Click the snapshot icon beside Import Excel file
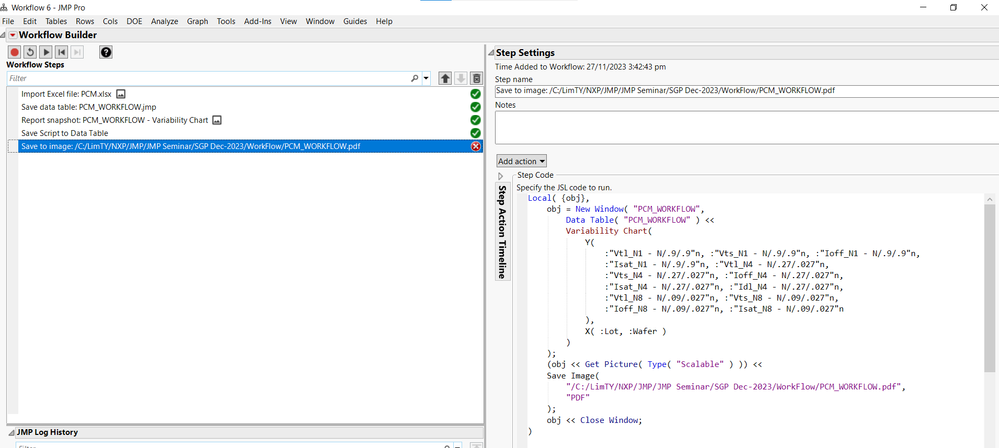The image size is (999, 448). 121,94
